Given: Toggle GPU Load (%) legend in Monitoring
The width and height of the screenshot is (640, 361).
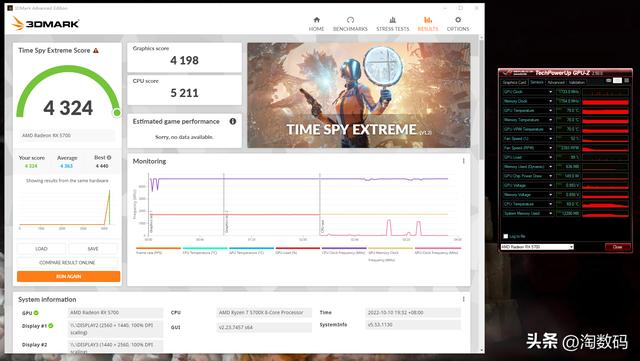Looking at the screenshot, I should (x=298, y=251).
